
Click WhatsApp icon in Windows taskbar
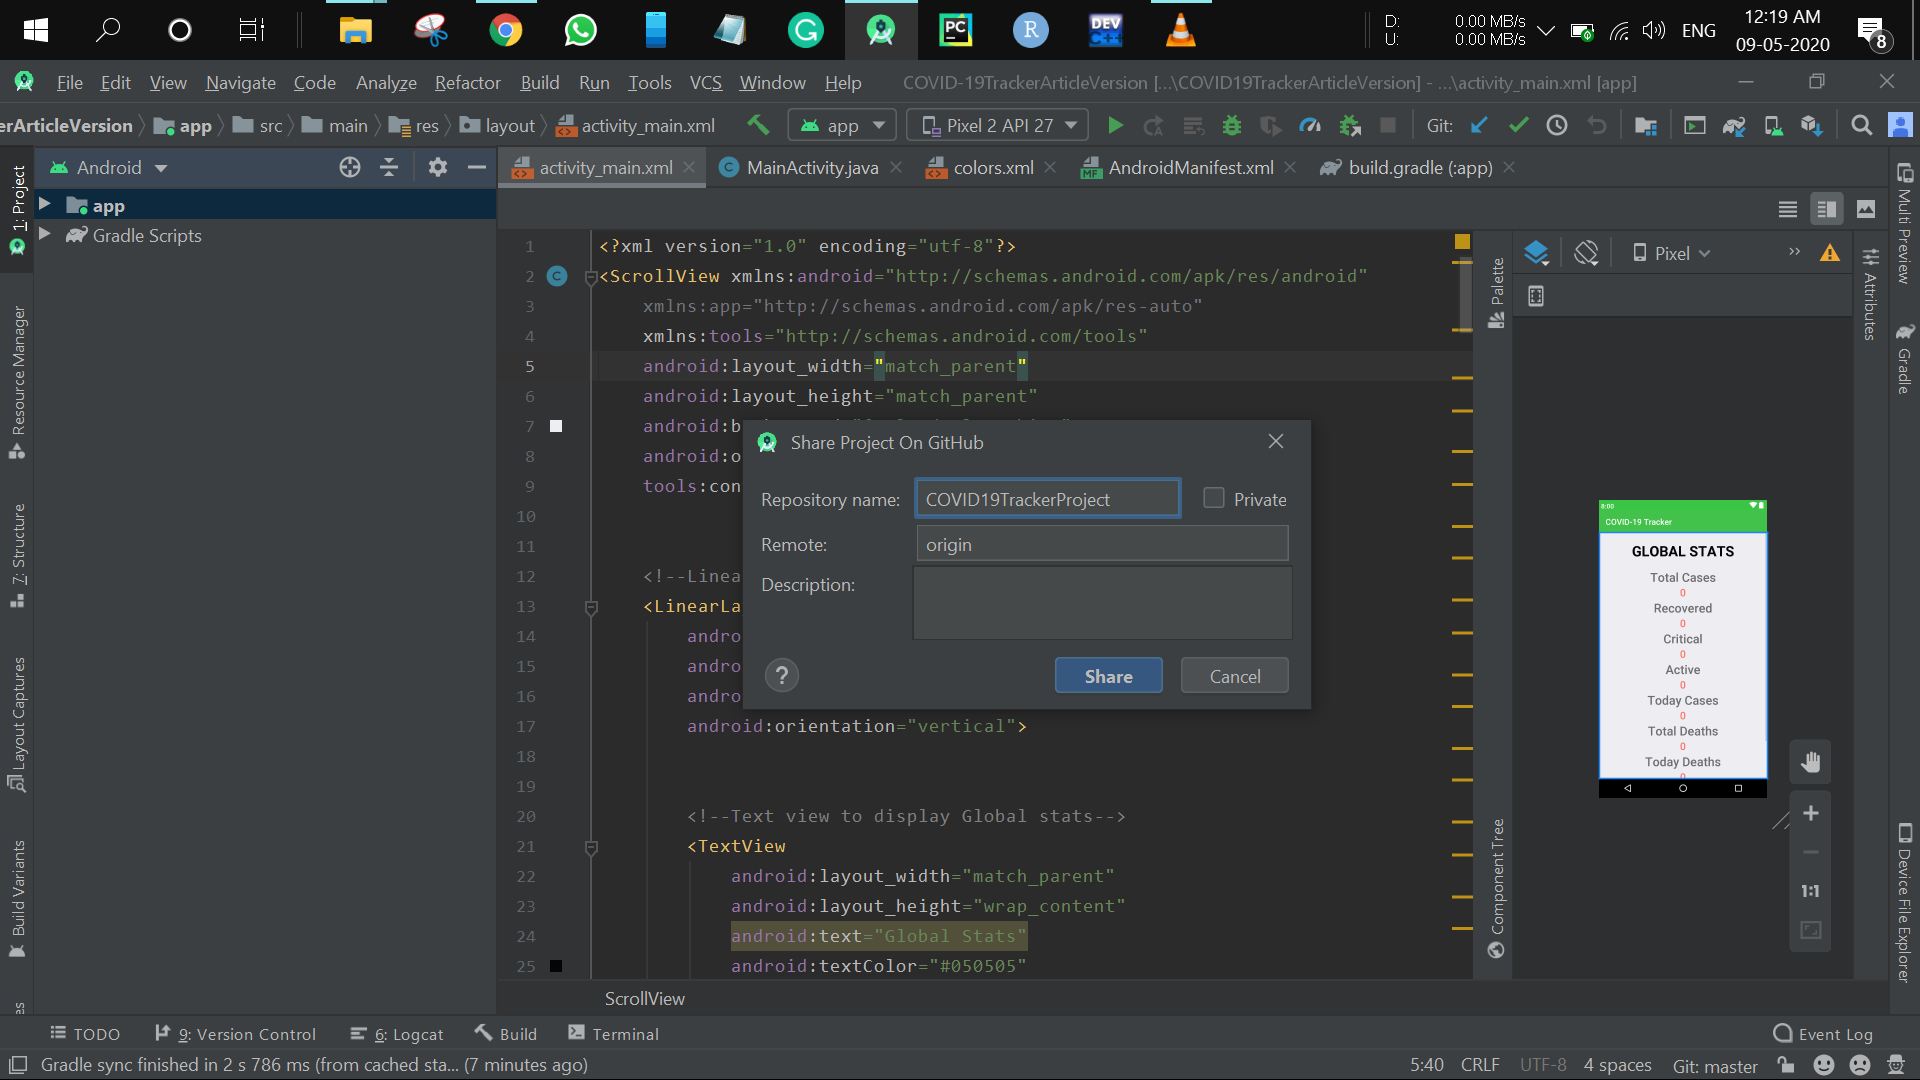pyautogui.click(x=580, y=29)
